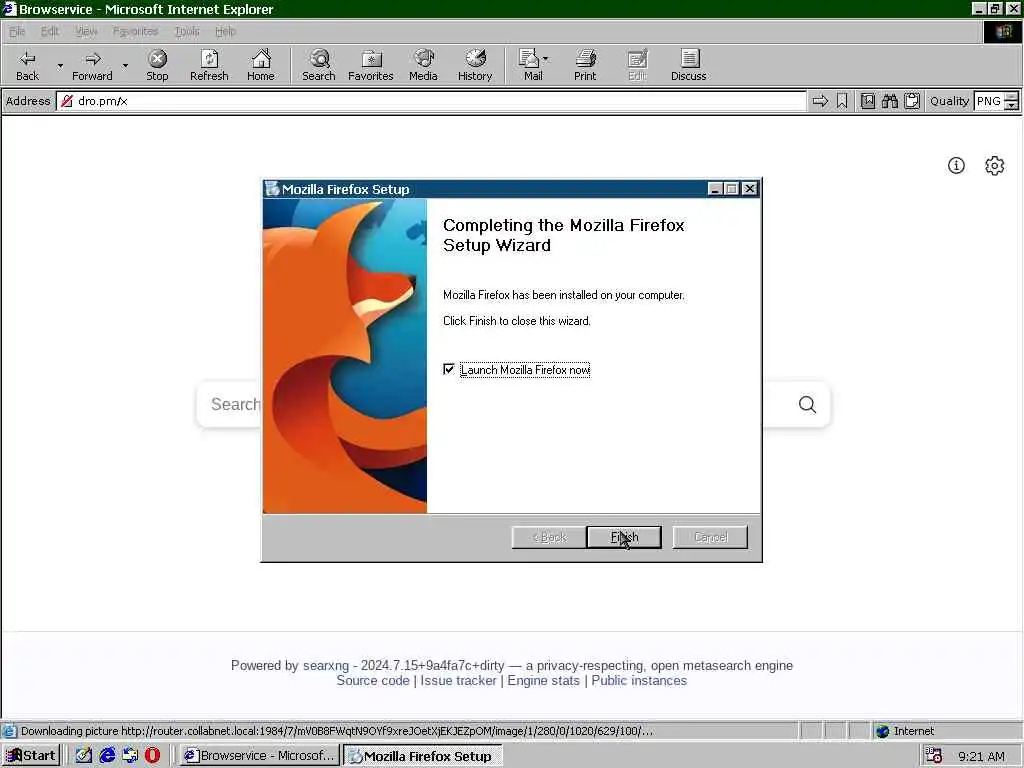Image resolution: width=1024 pixels, height=768 pixels.
Task: Click the Go arrow beside address bar
Action: tap(820, 101)
